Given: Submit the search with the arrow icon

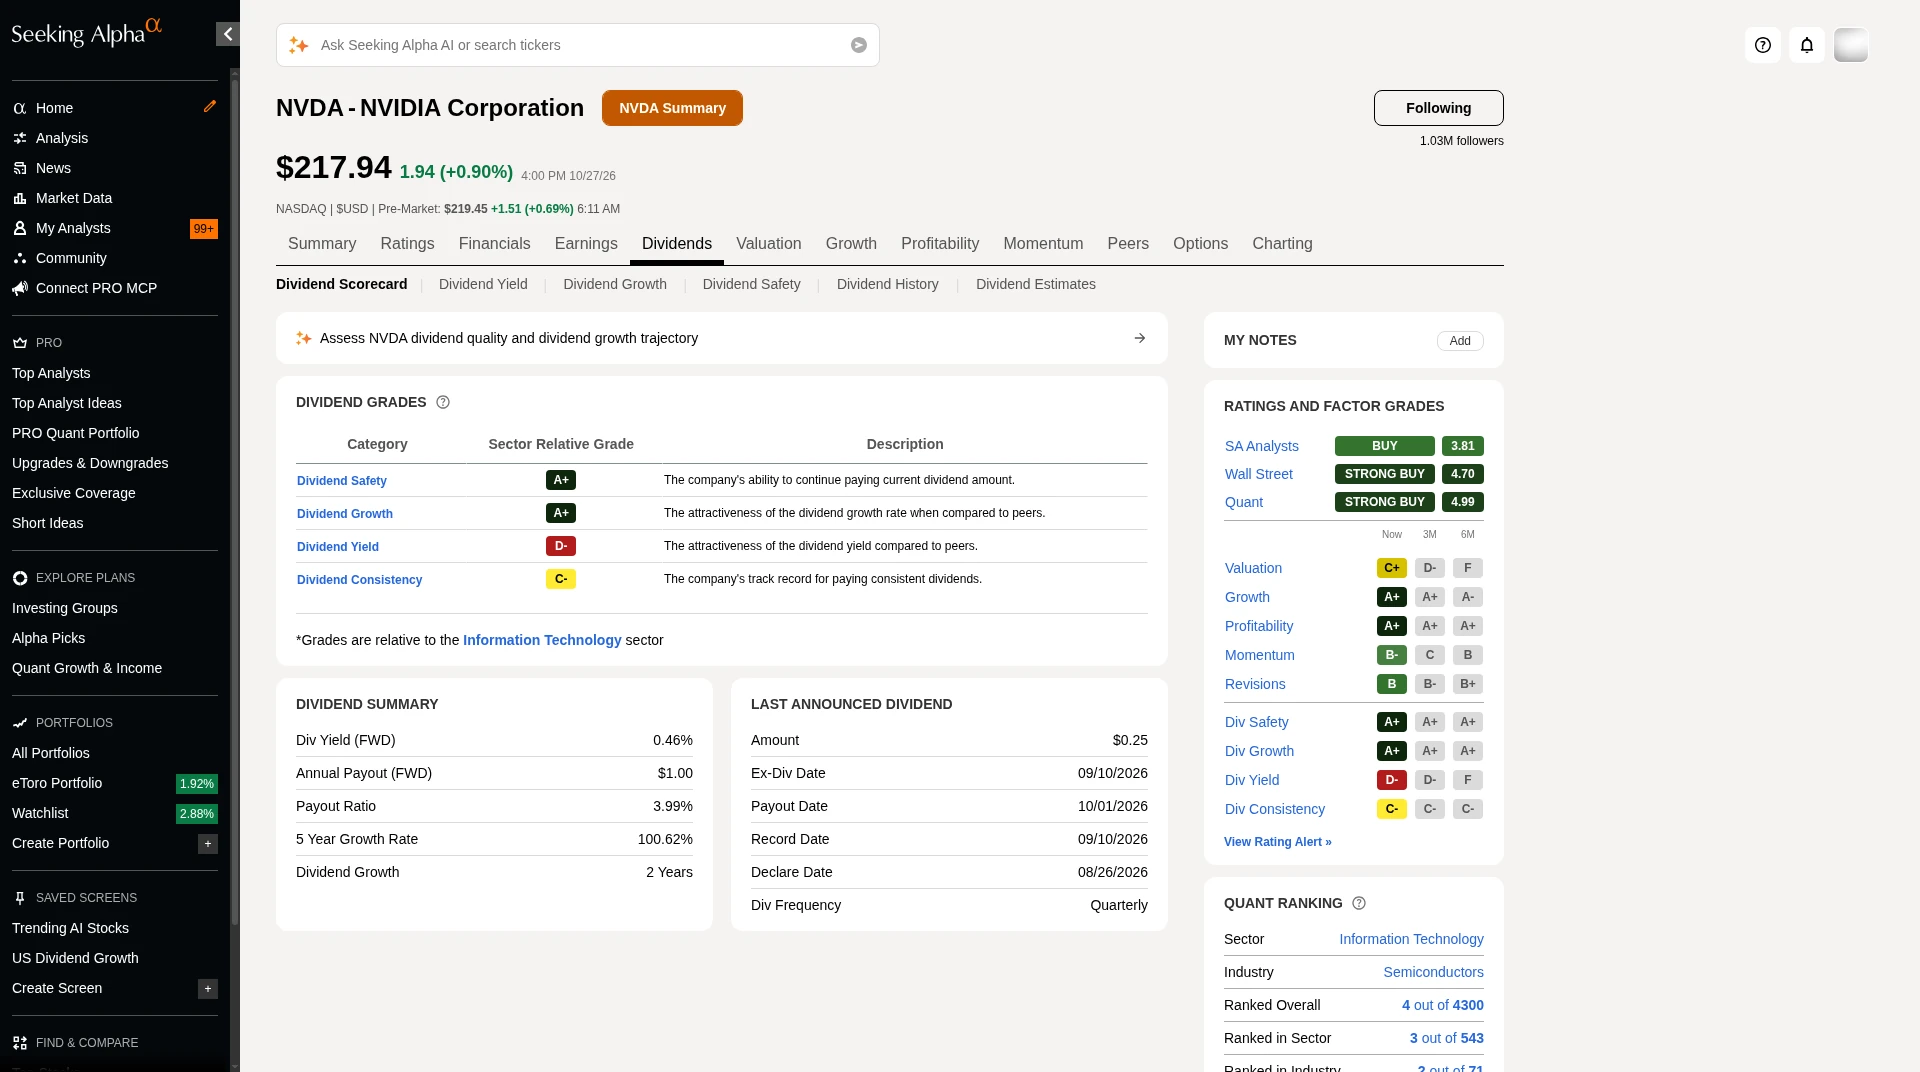Looking at the screenshot, I should click(859, 45).
